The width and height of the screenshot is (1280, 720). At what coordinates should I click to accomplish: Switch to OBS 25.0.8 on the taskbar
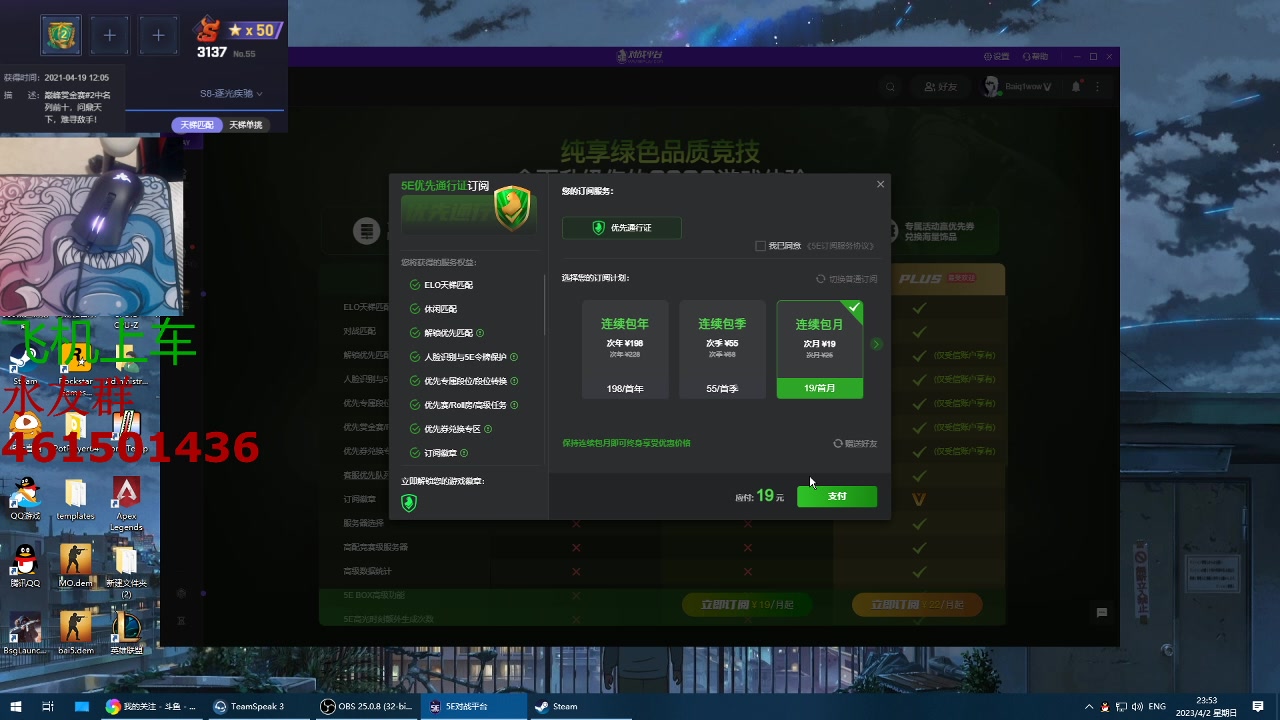[x=366, y=706]
